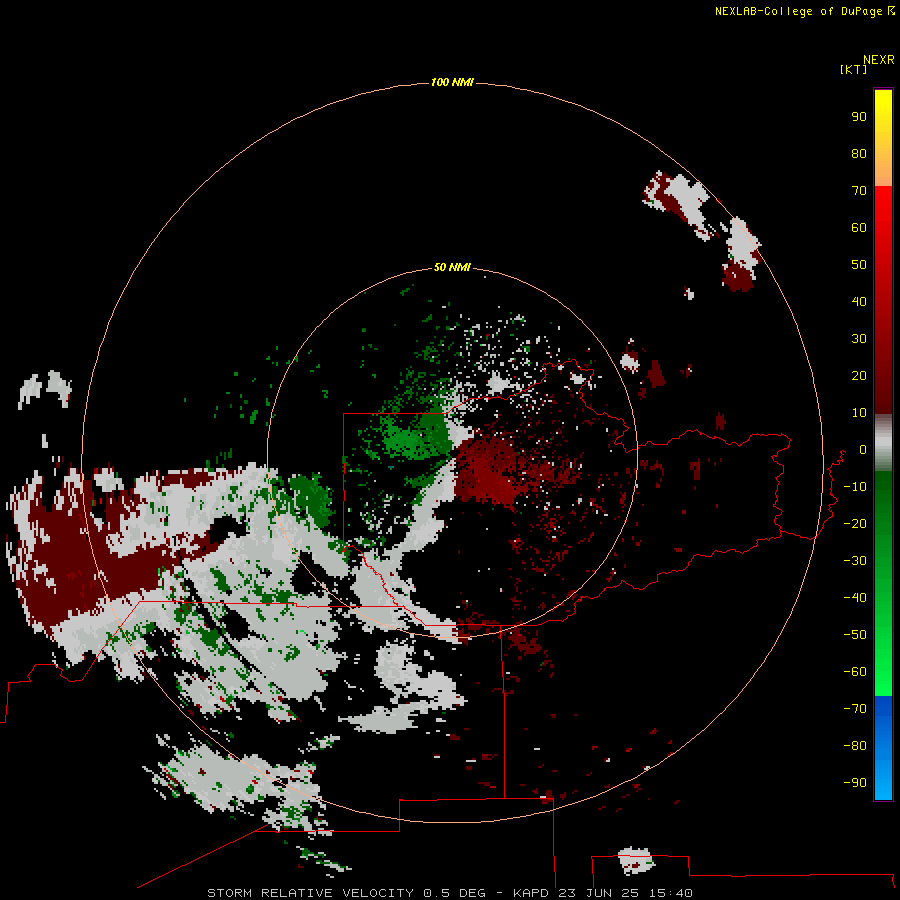
Task: Click the 40 value on the velocity scale
Action: (x=859, y=302)
